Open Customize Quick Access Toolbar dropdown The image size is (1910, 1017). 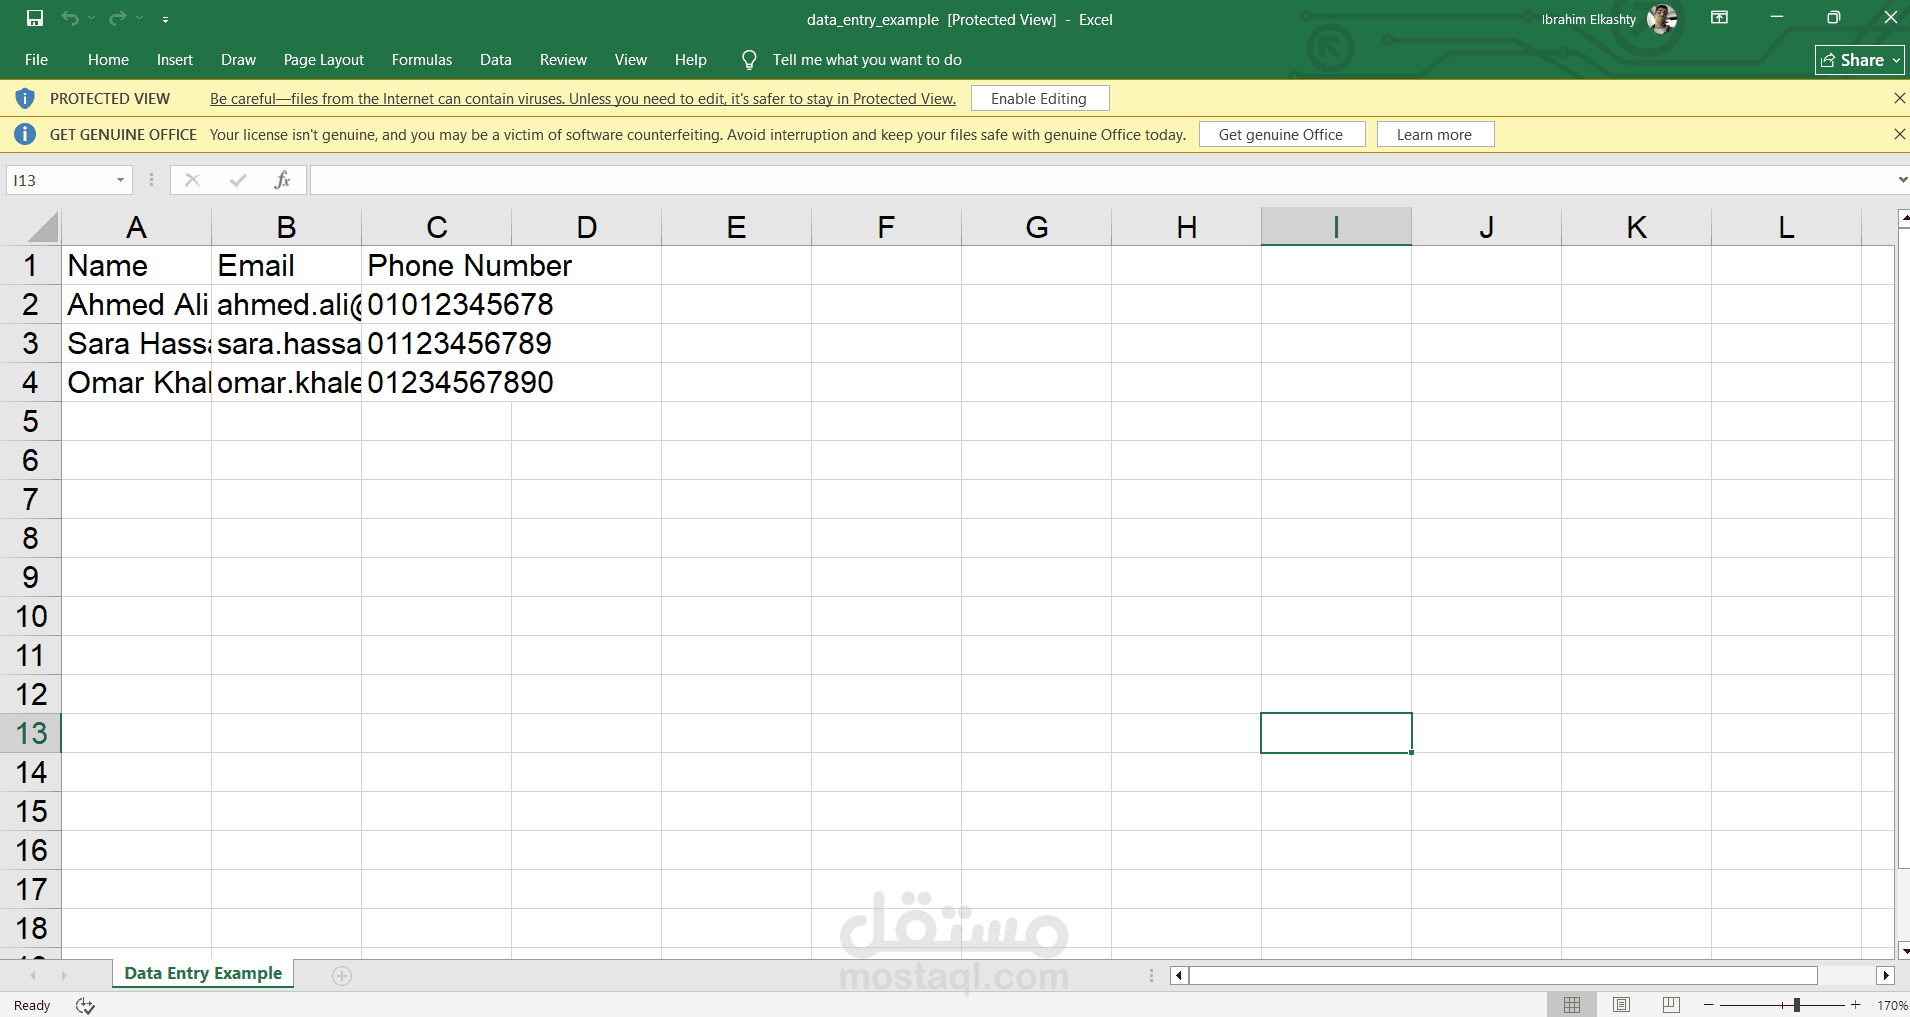point(165,19)
